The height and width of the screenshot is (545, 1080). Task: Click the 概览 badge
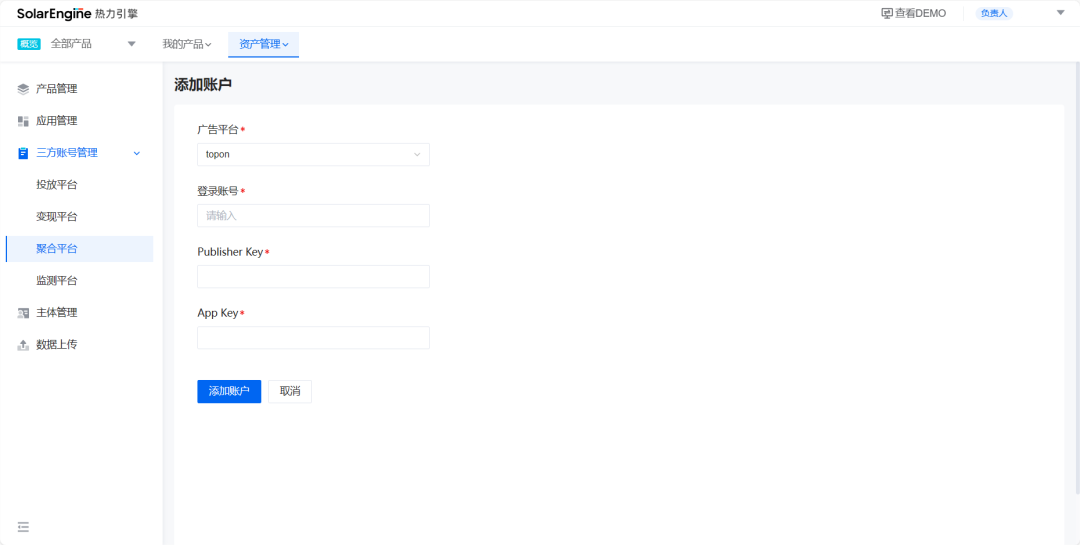pos(29,44)
